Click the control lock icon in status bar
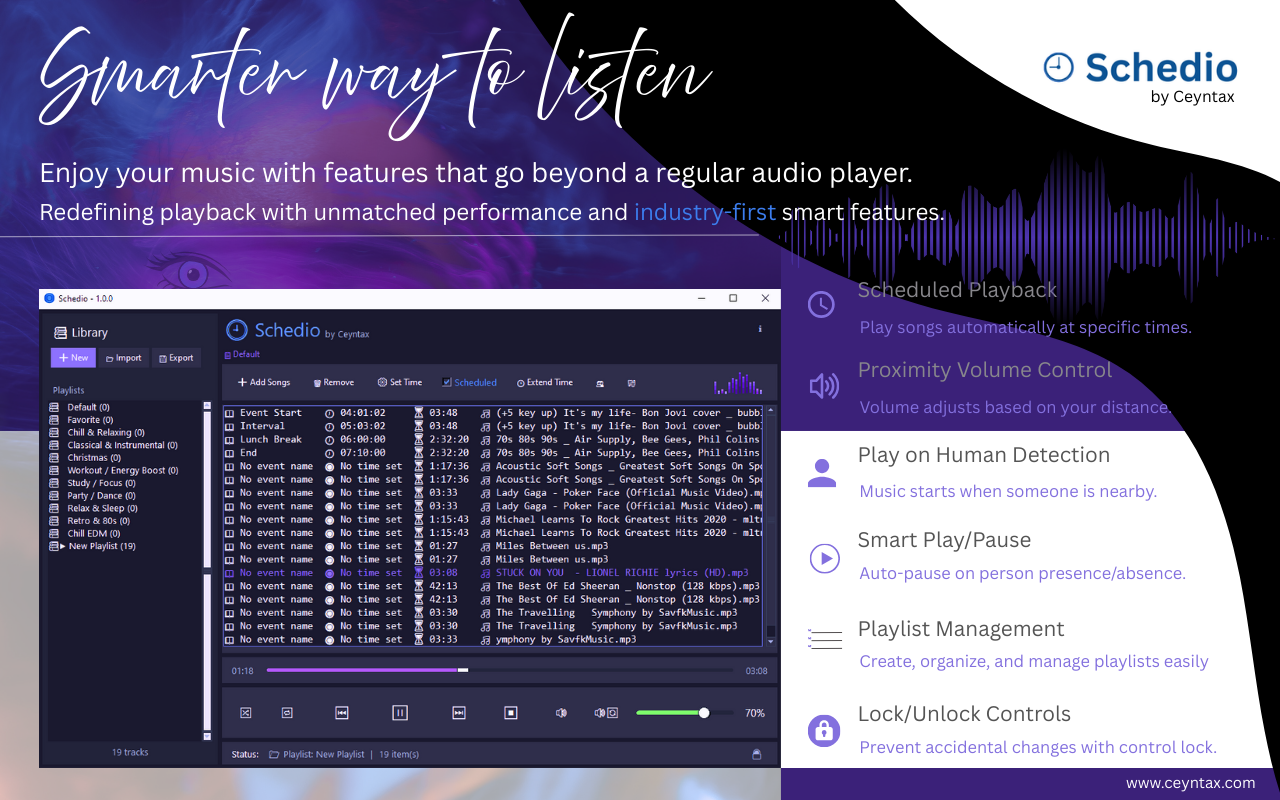 [x=757, y=754]
